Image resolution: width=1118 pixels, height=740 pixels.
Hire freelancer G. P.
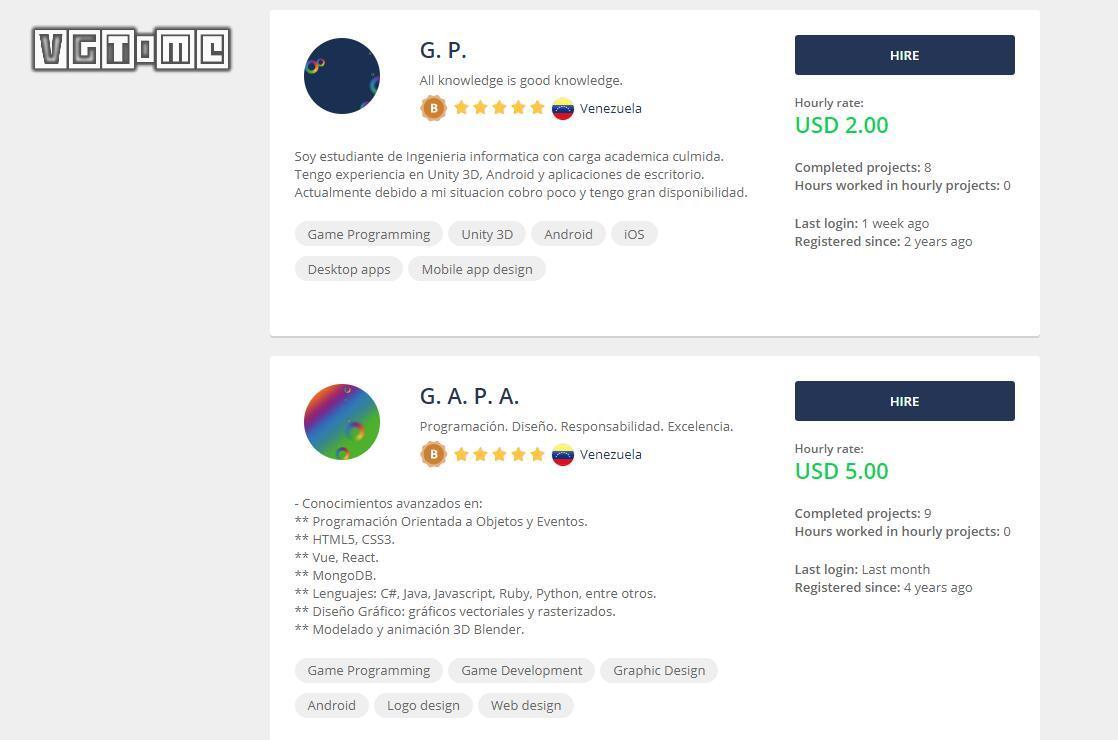904,55
